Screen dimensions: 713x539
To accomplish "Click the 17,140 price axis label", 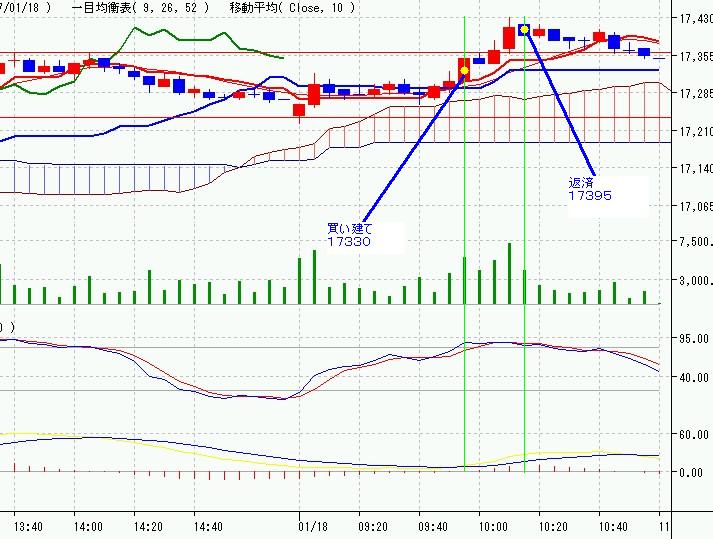I will [695, 169].
